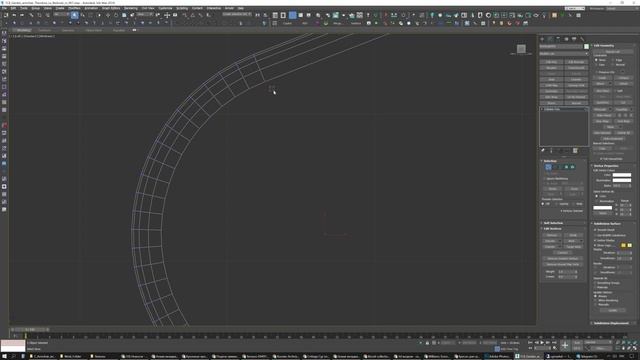Screen dimensions: 640x360
Task: Switch to Utilities command panel tab
Action: 582,39
